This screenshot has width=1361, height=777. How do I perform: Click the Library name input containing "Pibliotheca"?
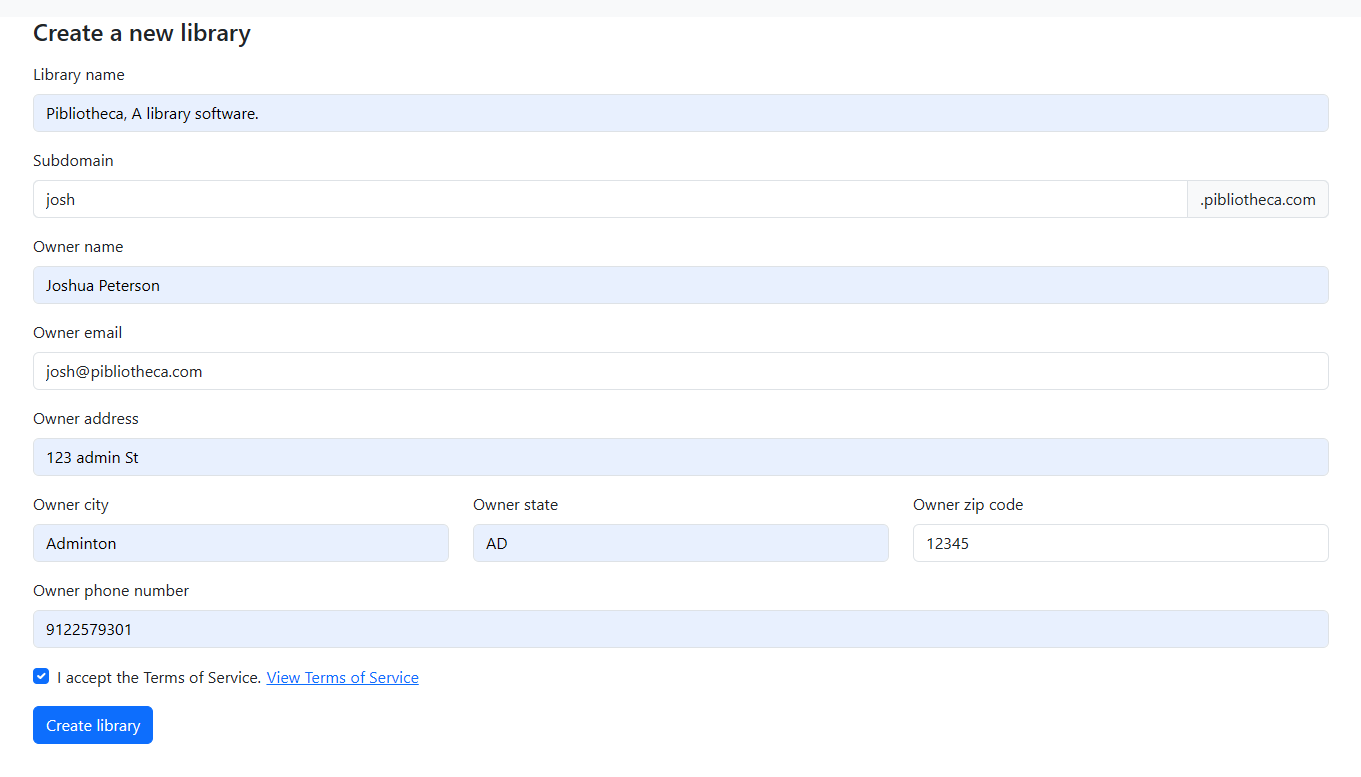point(680,113)
